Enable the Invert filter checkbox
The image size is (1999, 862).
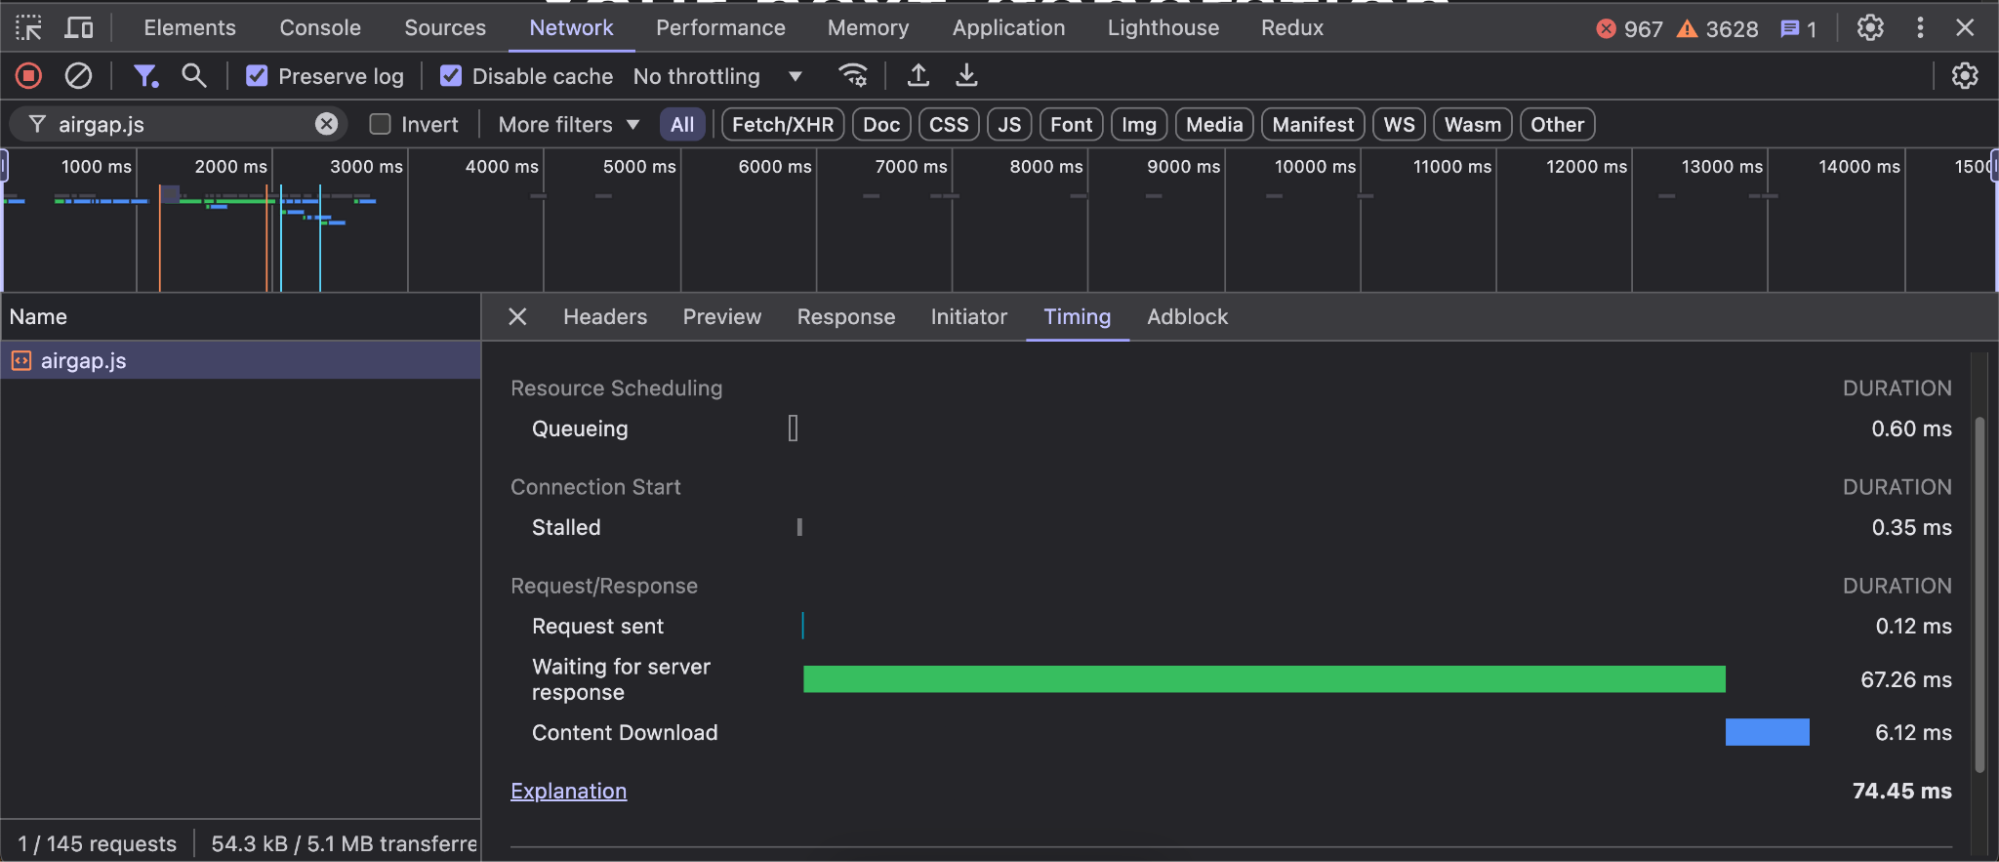click(x=380, y=124)
